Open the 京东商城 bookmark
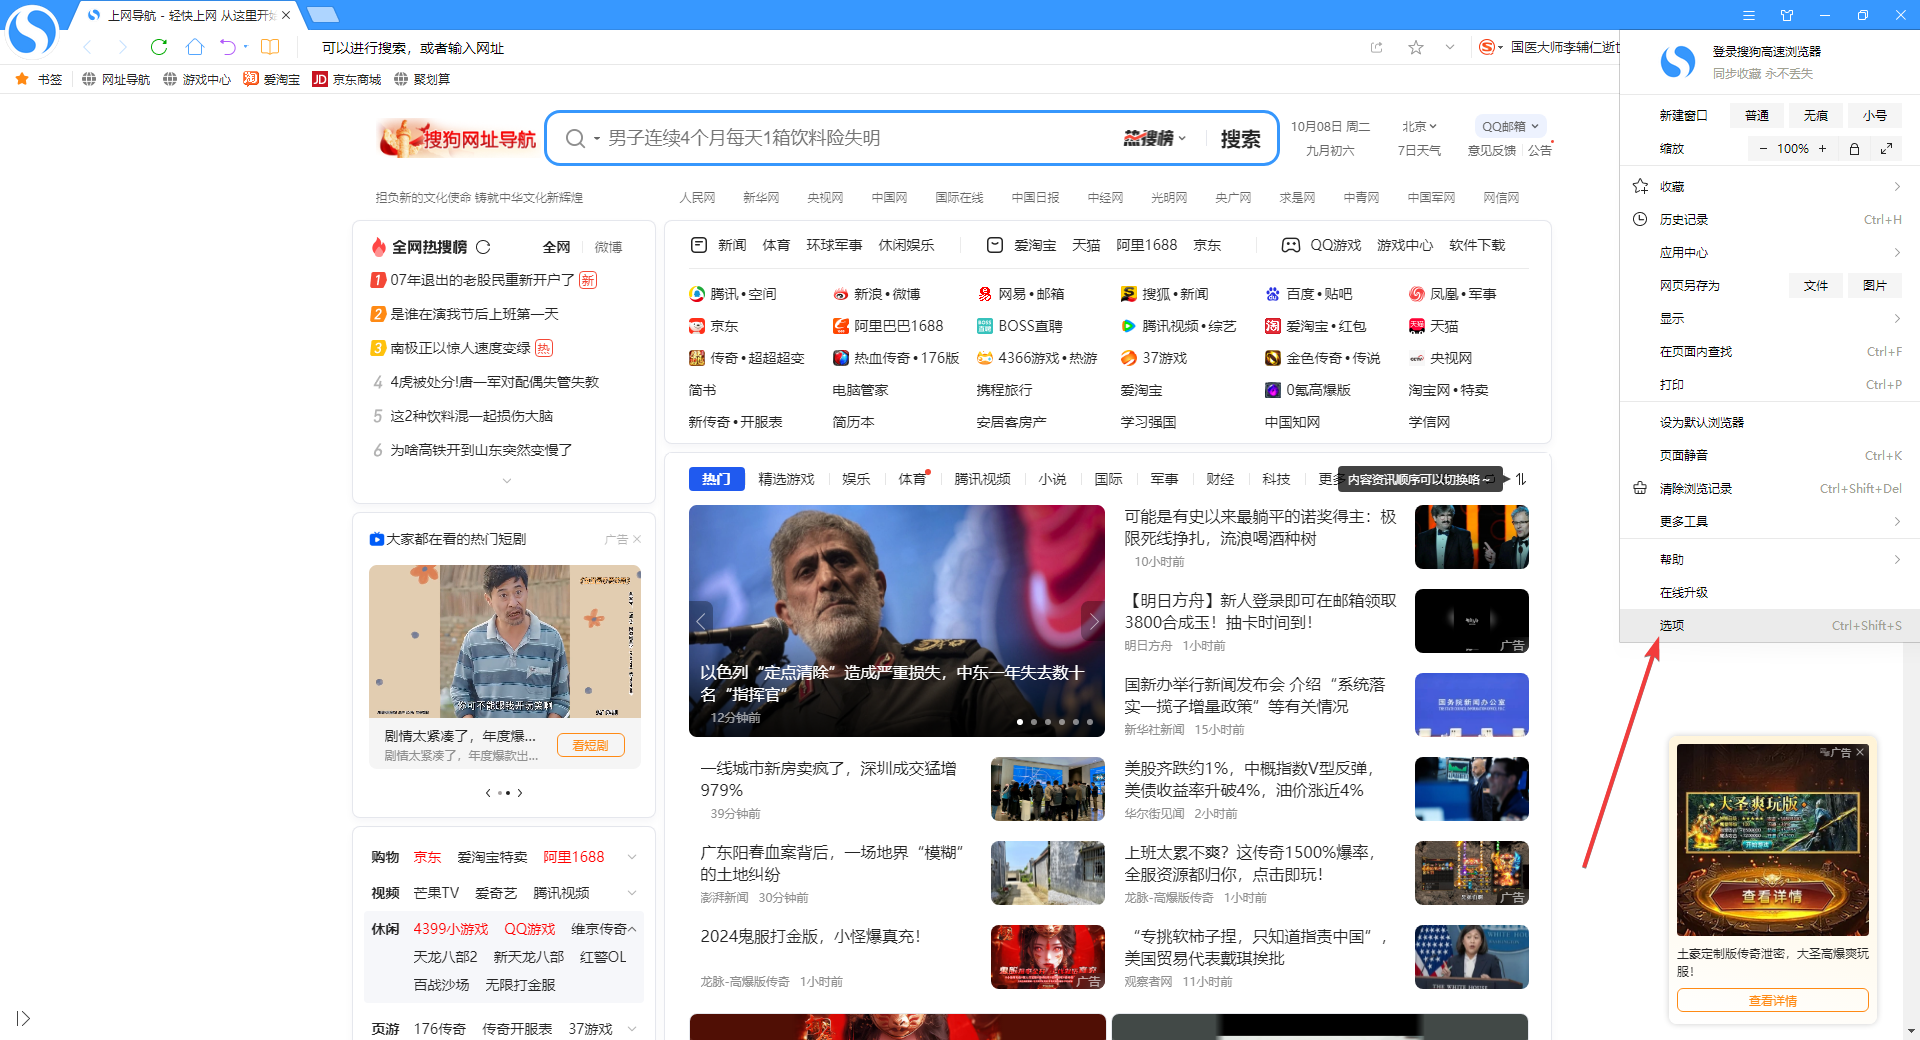1920x1040 pixels. coord(347,79)
